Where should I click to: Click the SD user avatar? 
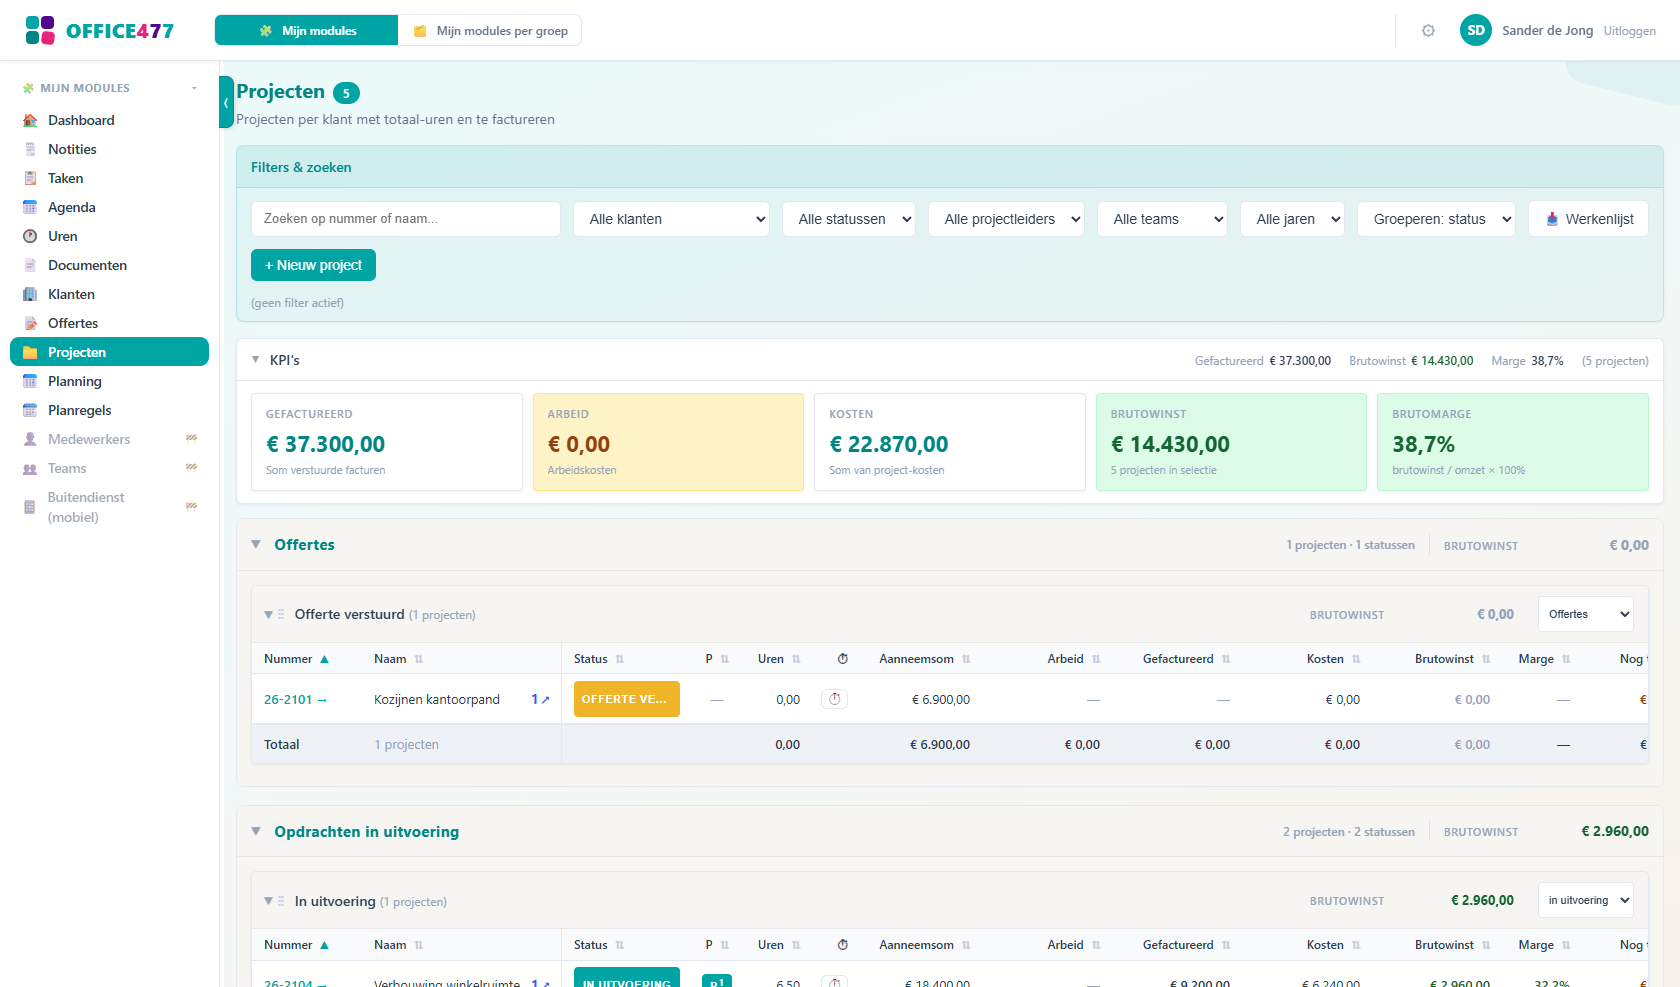pyautogui.click(x=1476, y=30)
